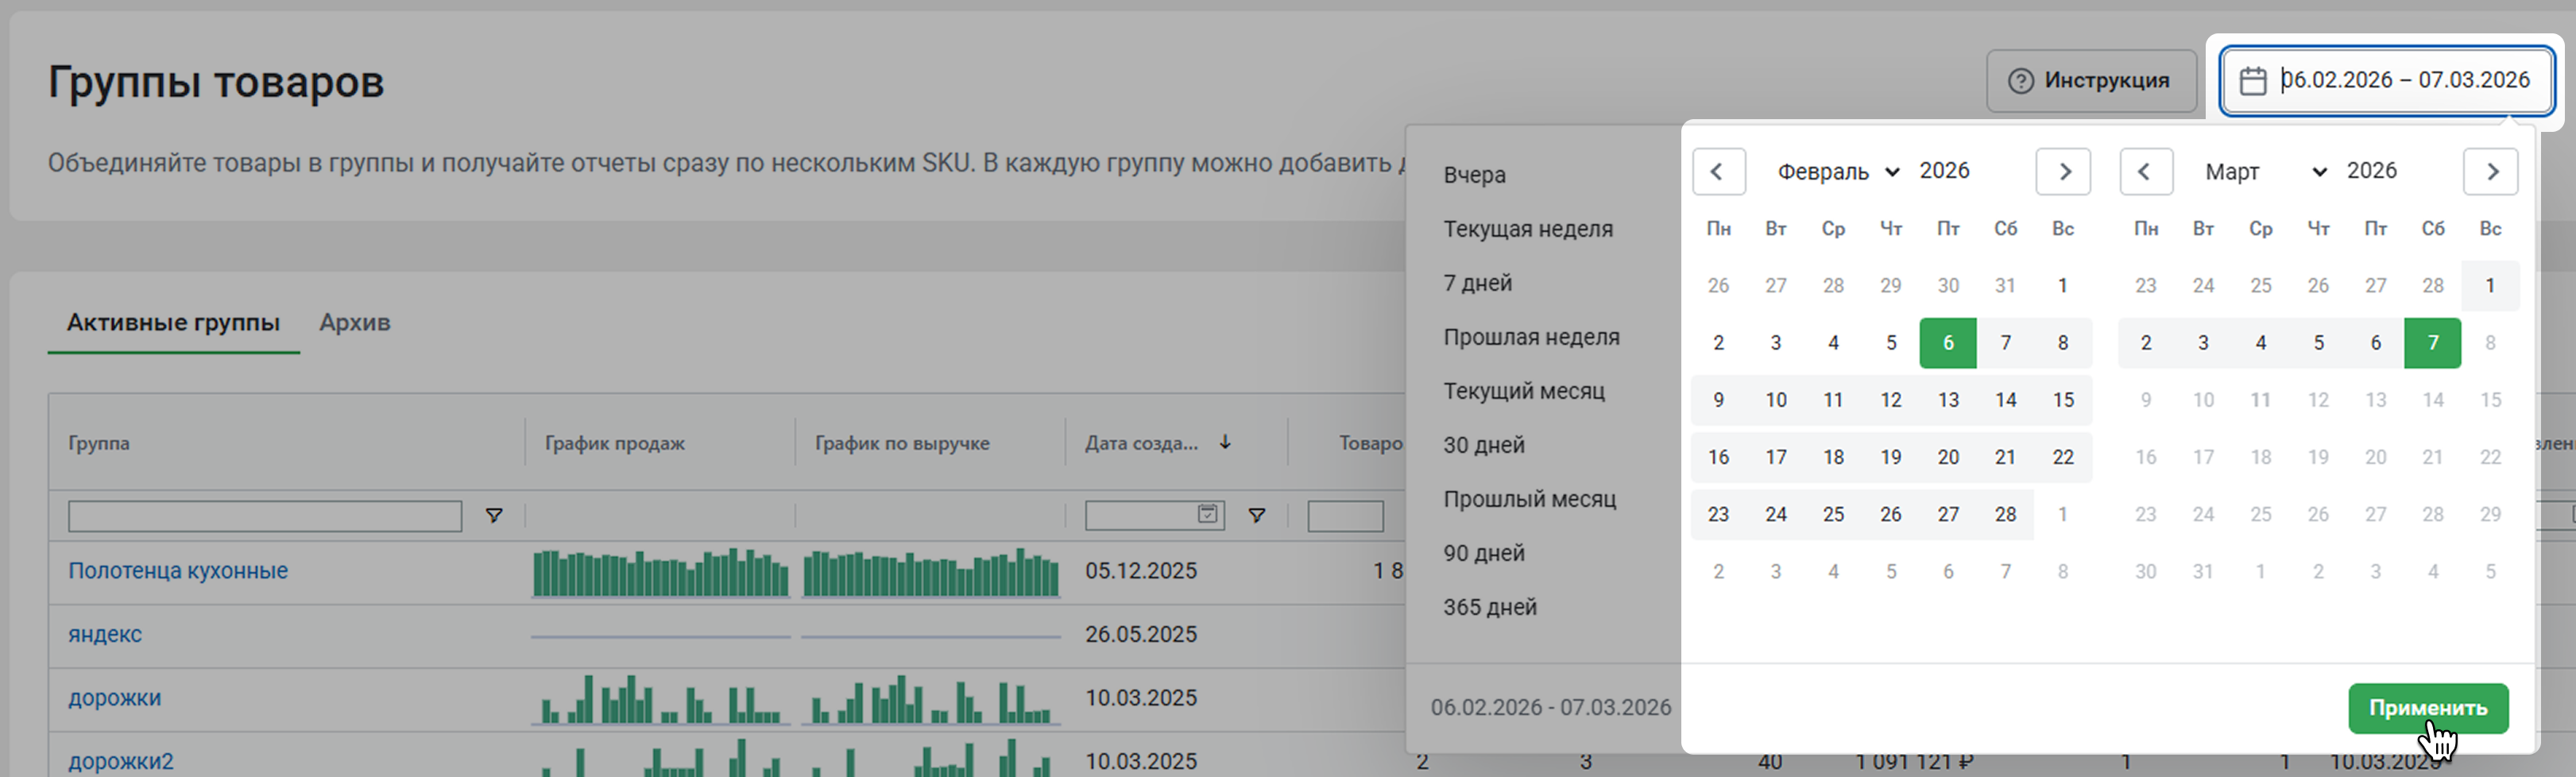Click next month arrow in March calendar
This screenshot has height=777, width=2576.
pos(2490,172)
